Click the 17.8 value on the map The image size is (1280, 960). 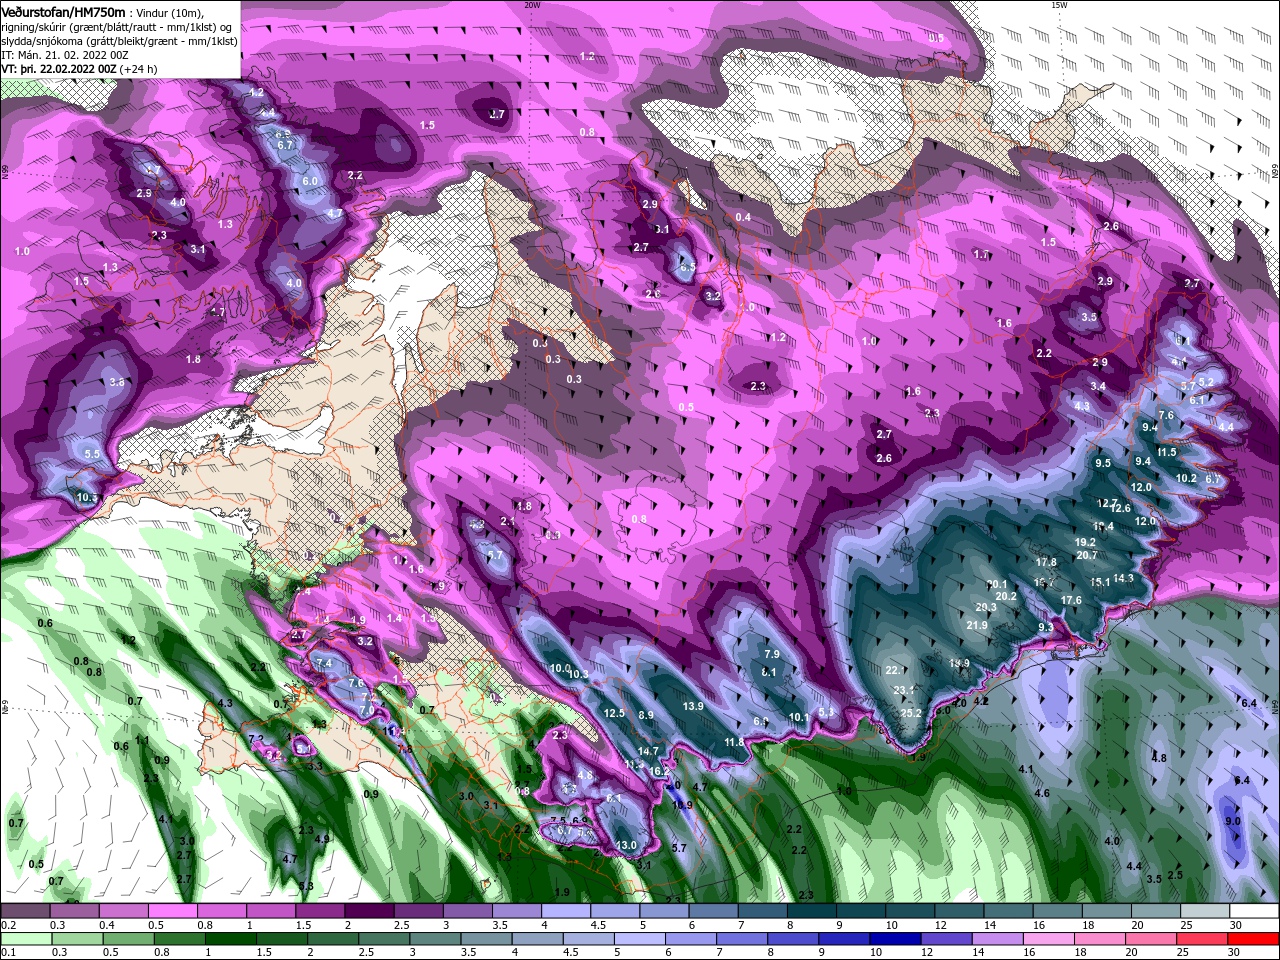(1046, 563)
